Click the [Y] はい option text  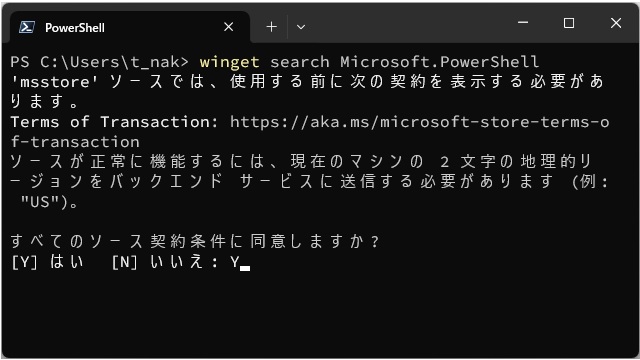(47, 262)
